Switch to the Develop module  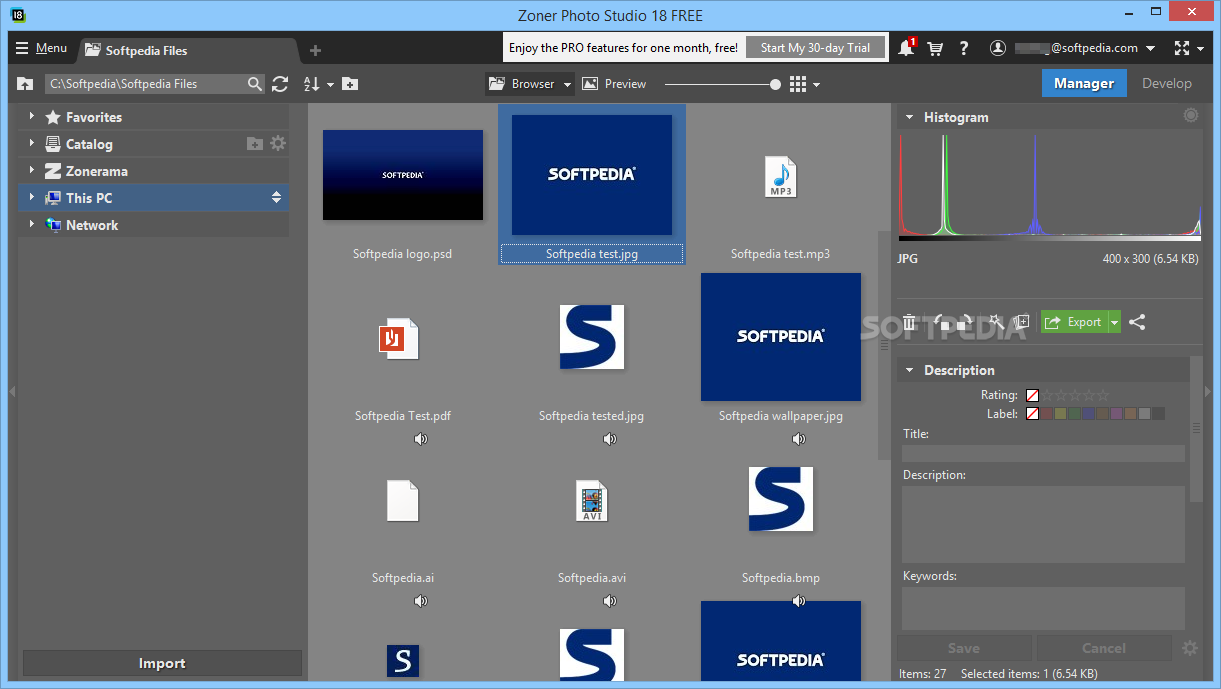pyautogui.click(x=1167, y=83)
